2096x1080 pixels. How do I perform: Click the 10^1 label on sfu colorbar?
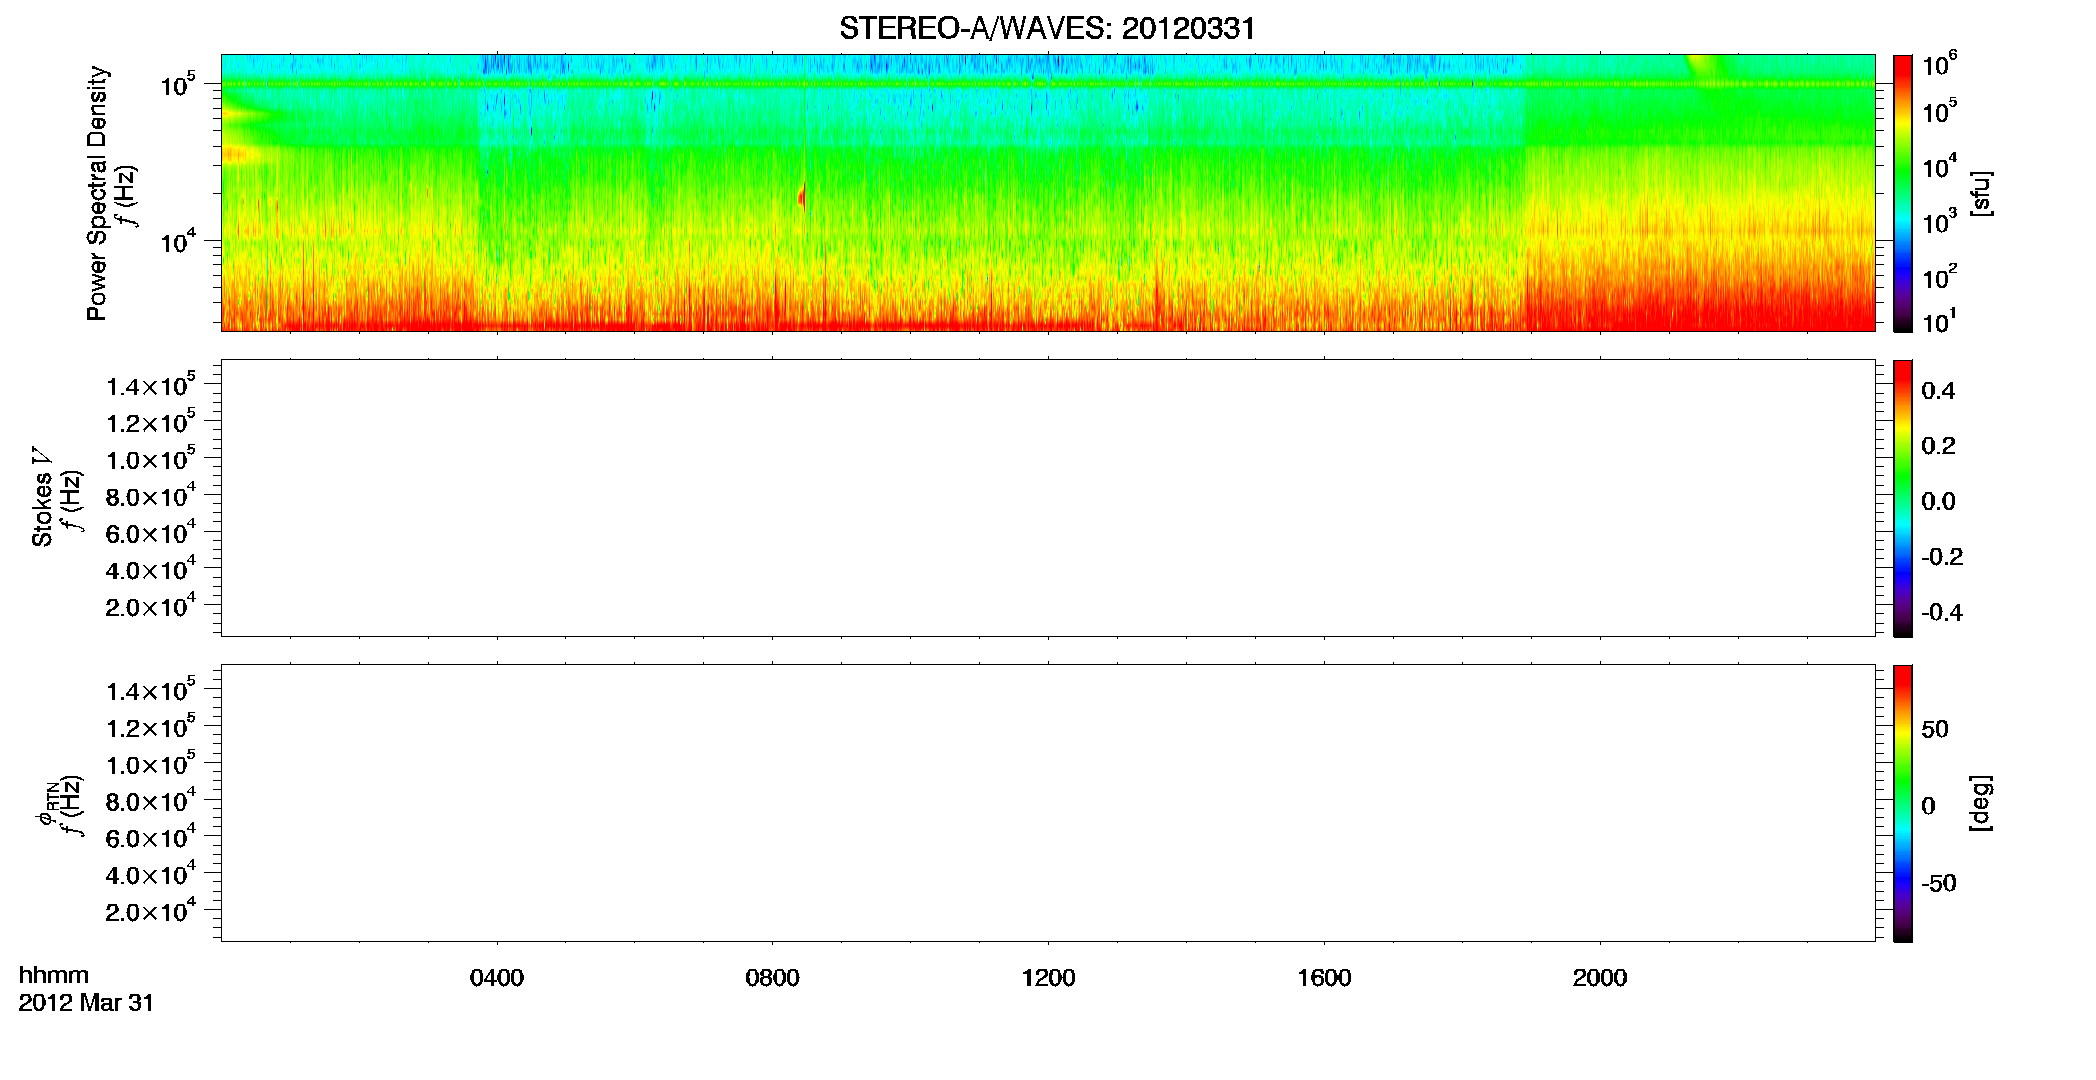pyautogui.click(x=1940, y=322)
